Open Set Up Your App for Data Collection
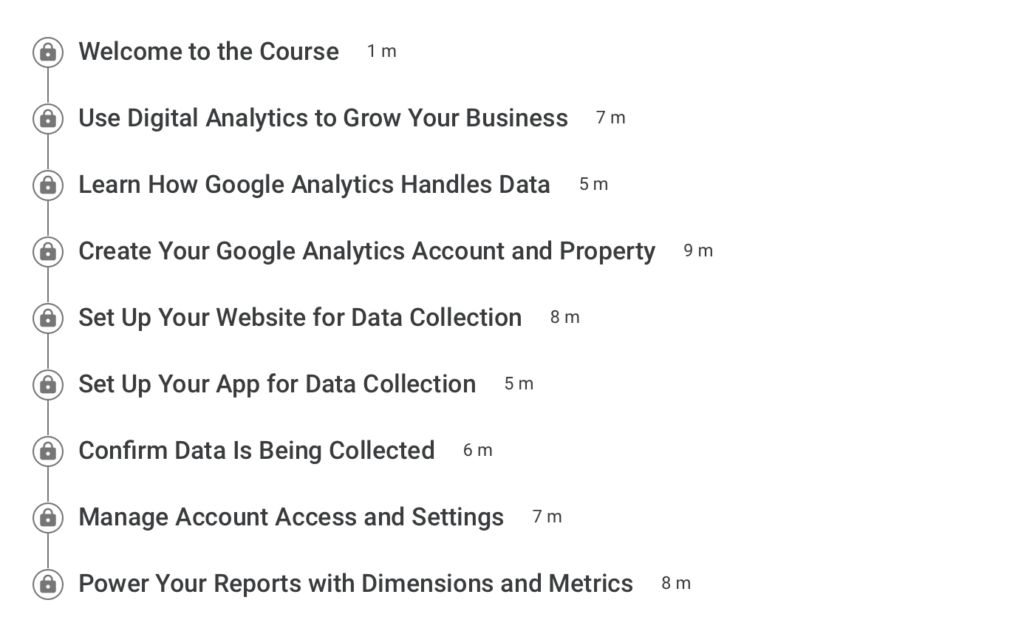Image resolution: width=1024 pixels, height=634 pixels. click(277, 384)
